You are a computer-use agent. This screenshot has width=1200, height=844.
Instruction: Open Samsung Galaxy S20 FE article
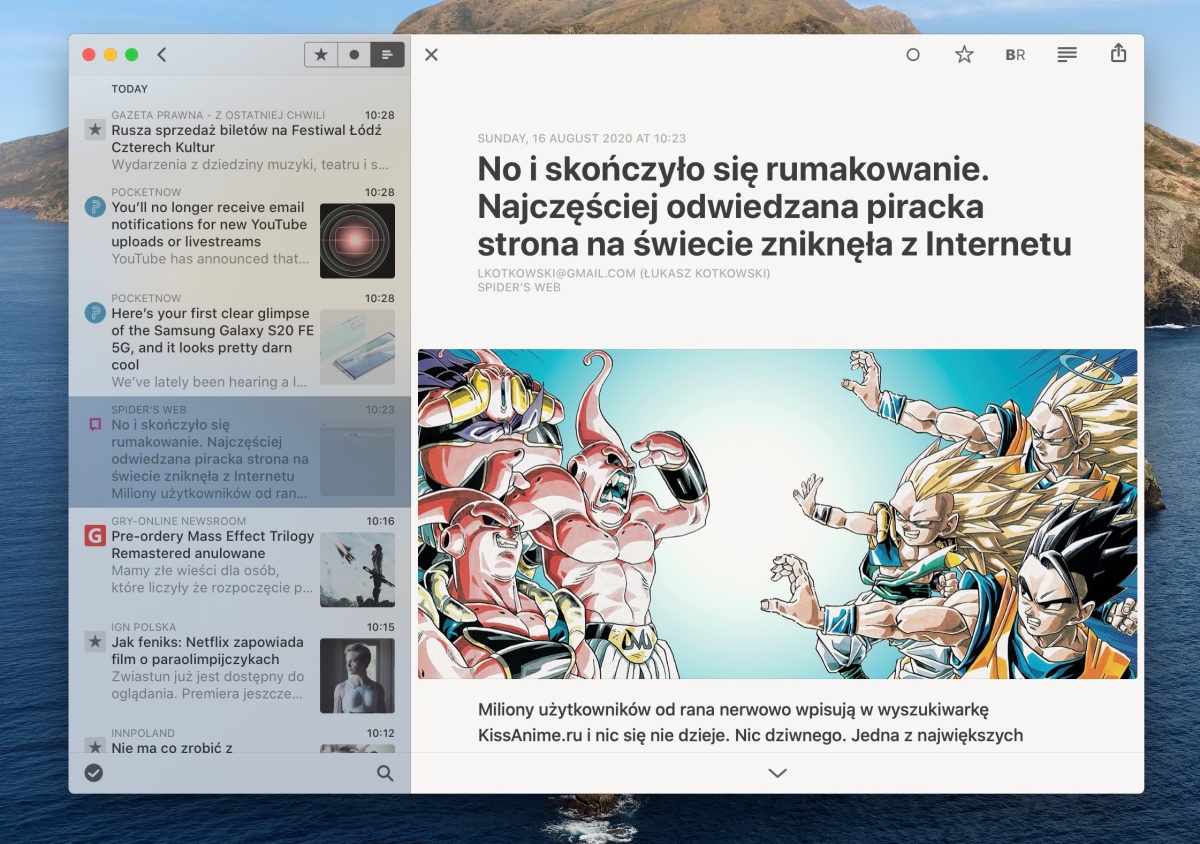coord(240,342)
